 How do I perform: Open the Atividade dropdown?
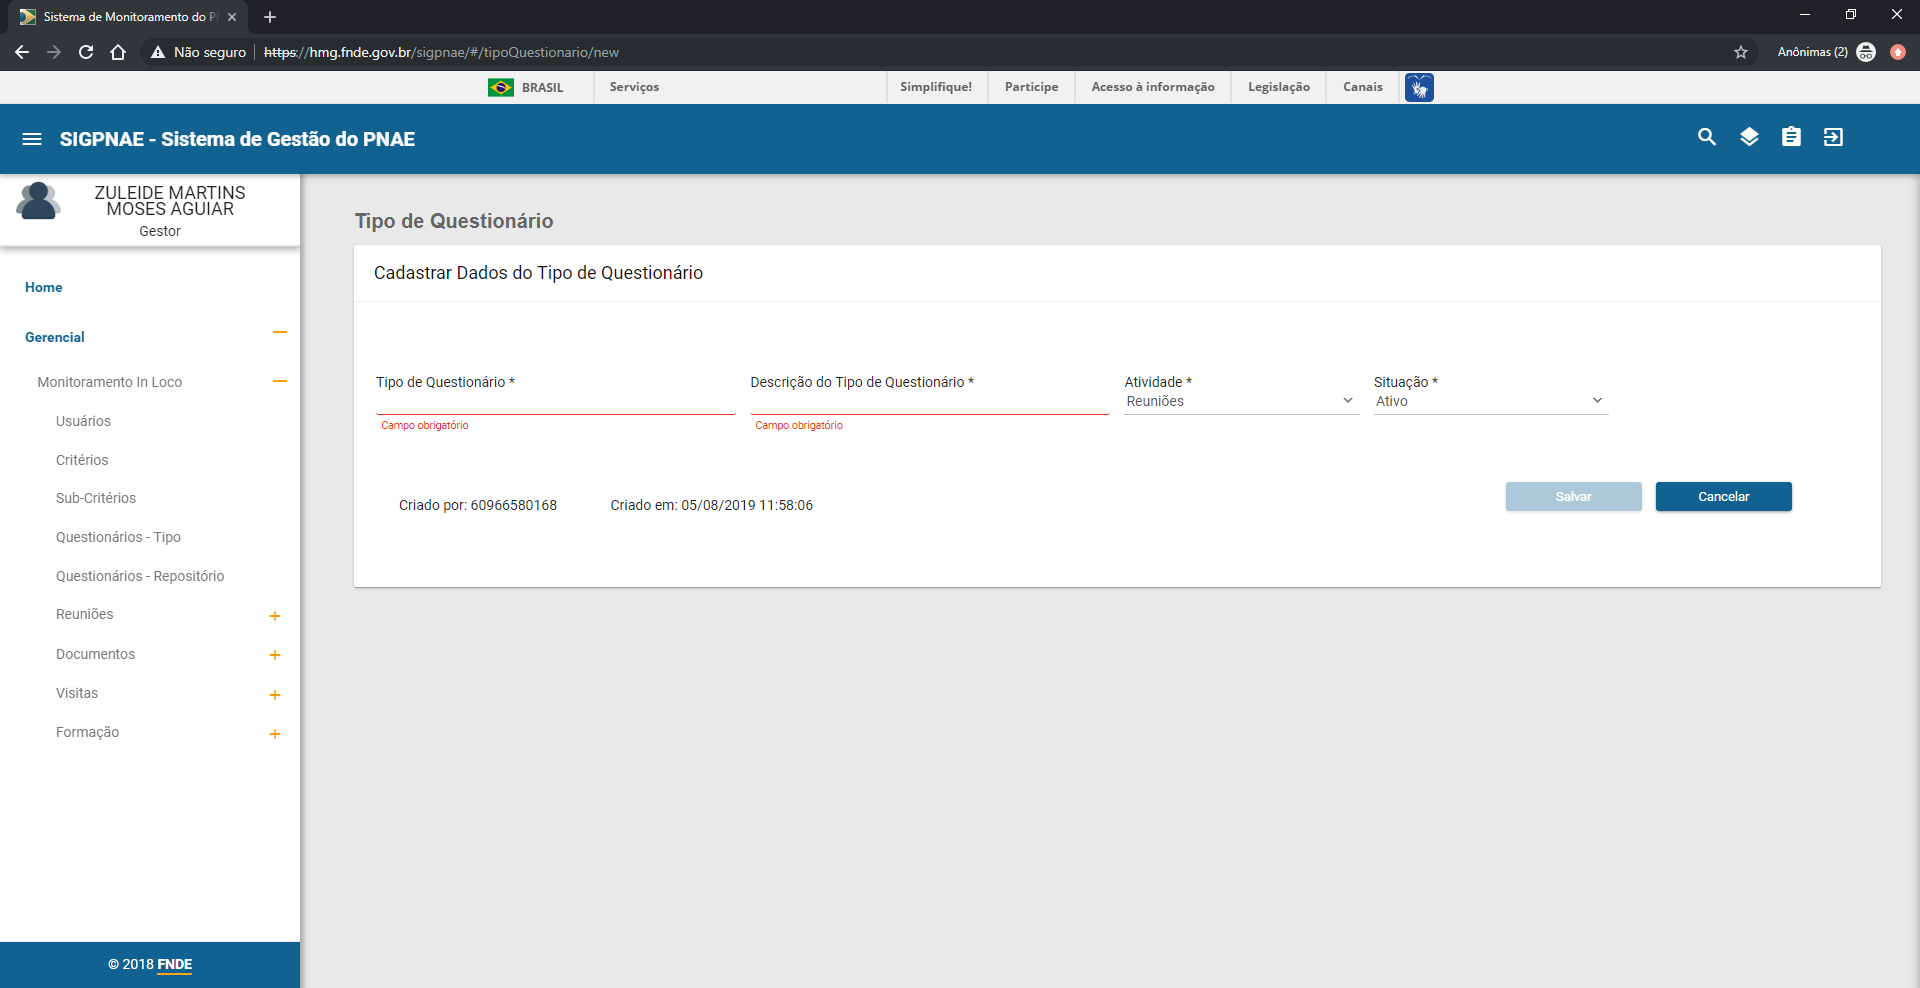click(1240, 401)
